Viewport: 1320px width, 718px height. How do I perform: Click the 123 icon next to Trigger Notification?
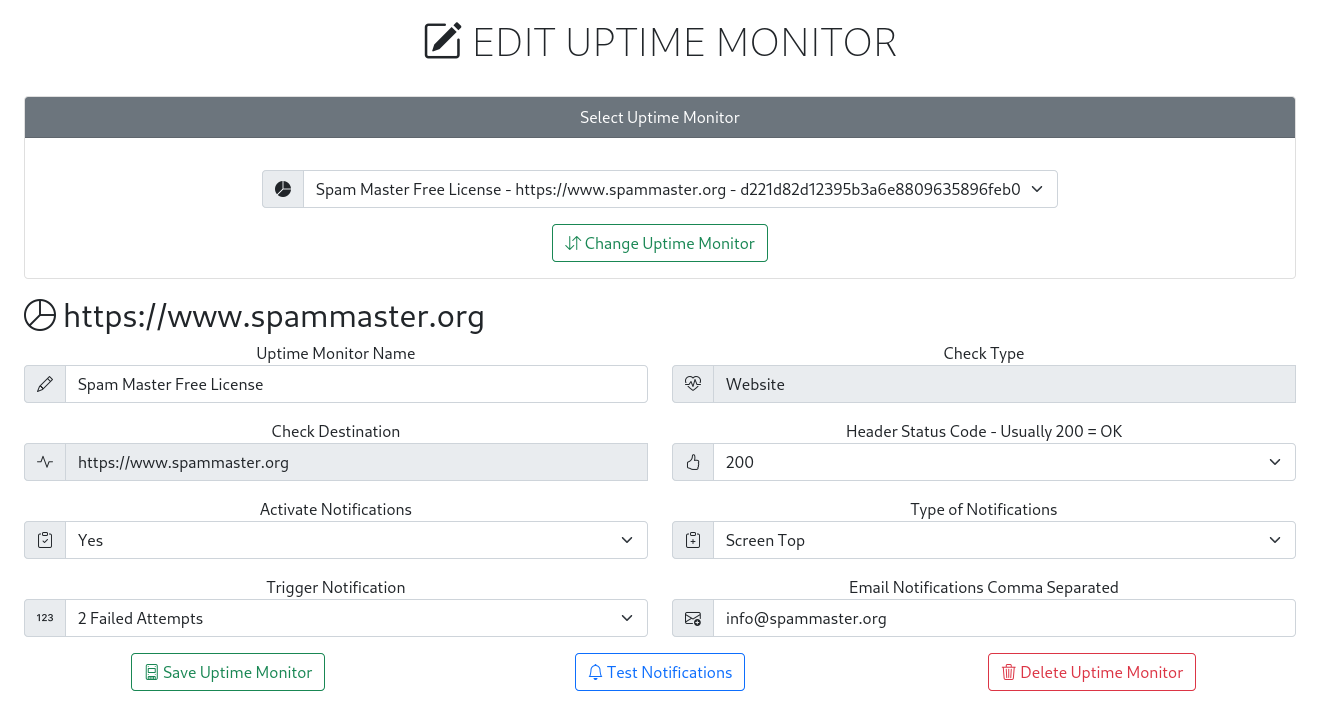(44, 617)
